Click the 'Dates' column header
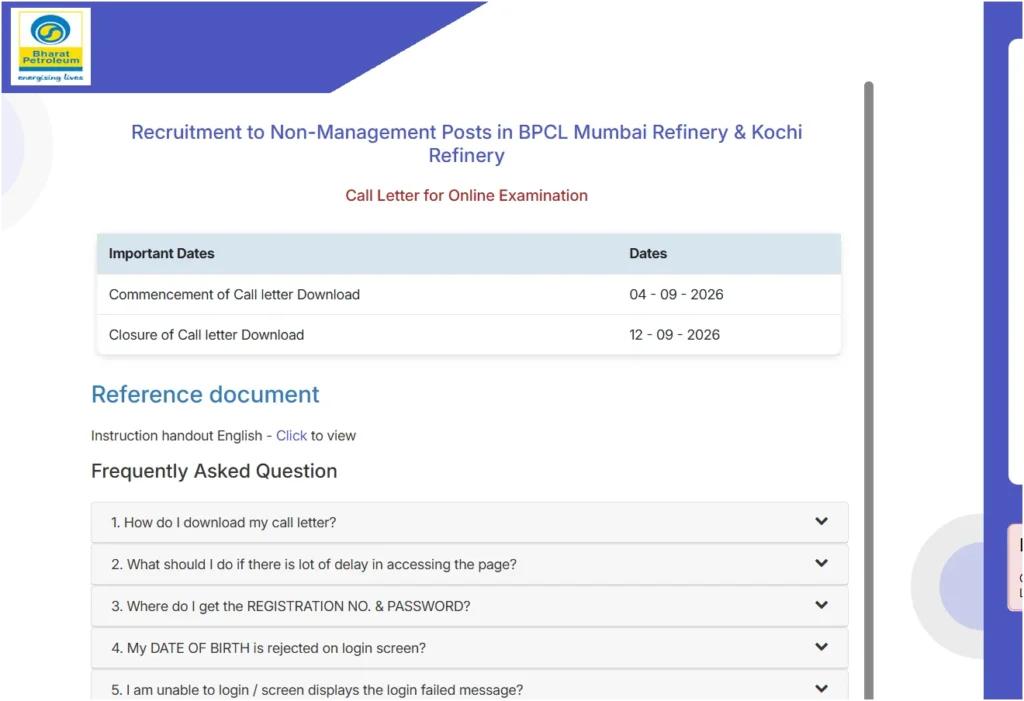The image size is (1024, 701). (x=648, y=253)
